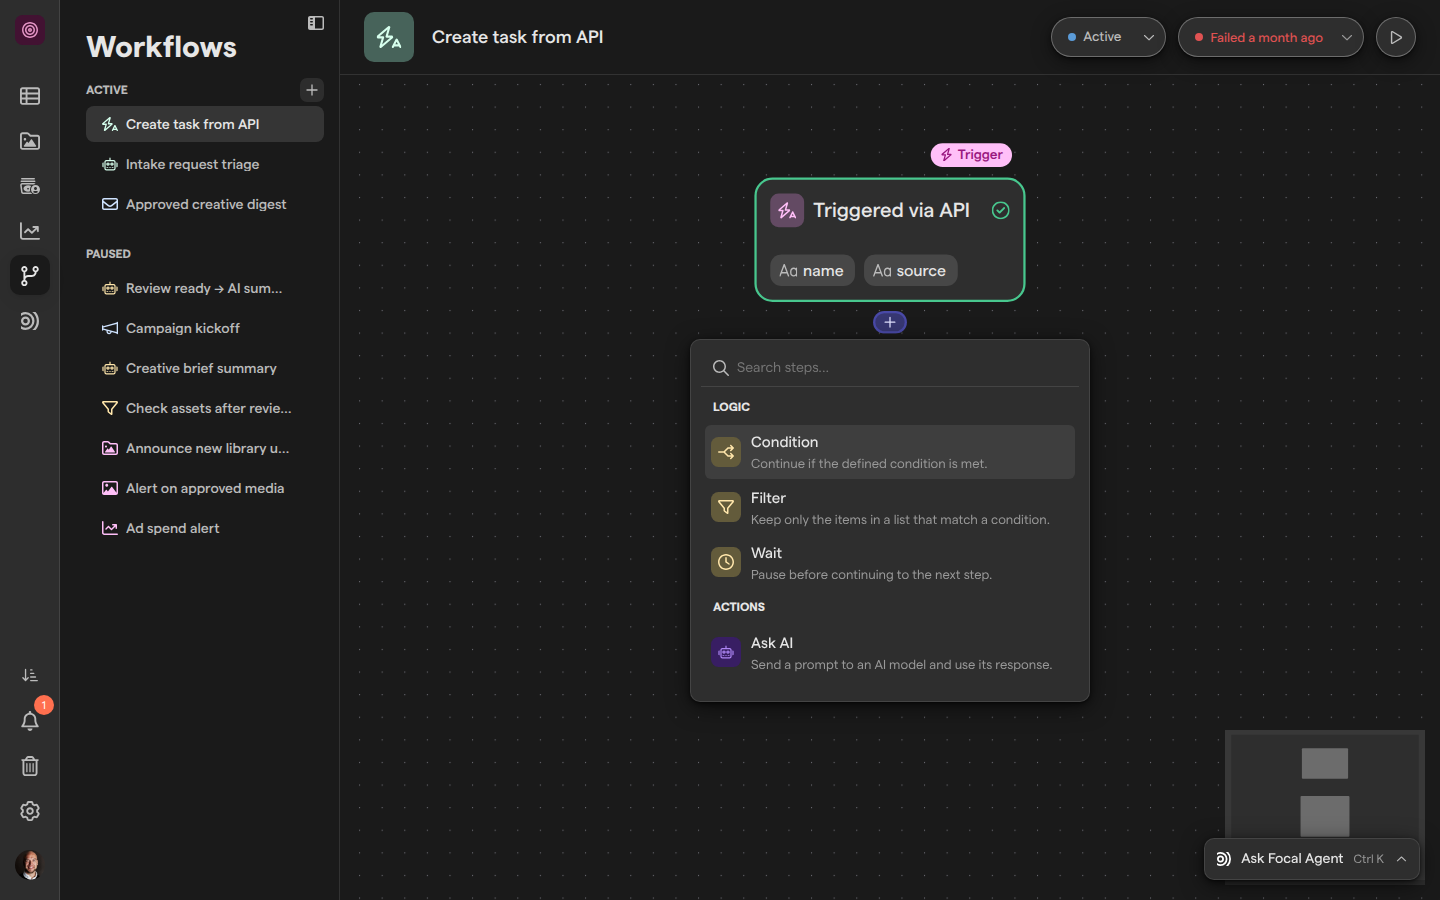Open the Ad spend alert workflow
This screenshot has width=1440, height=900.
point(205,528)
